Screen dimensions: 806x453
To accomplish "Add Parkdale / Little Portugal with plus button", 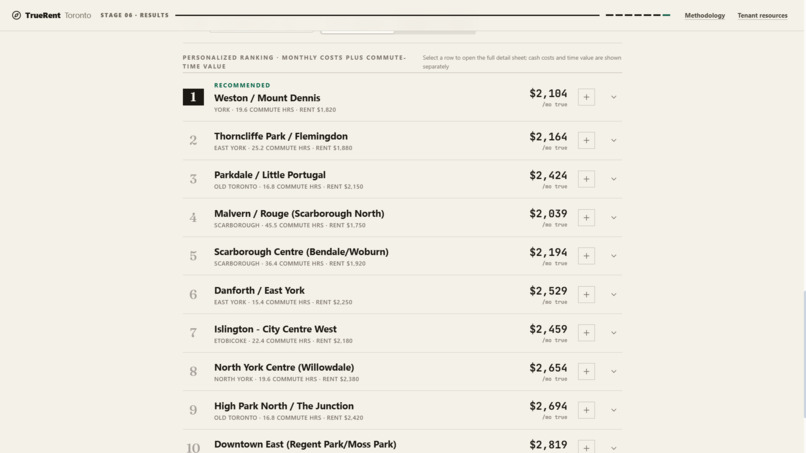I will click(x=586, y=179).
